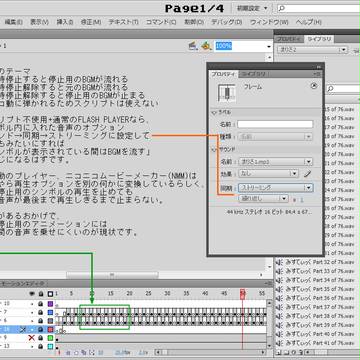Toggle the lock on layer 10

pyautogui.click(x=41, y=304)
